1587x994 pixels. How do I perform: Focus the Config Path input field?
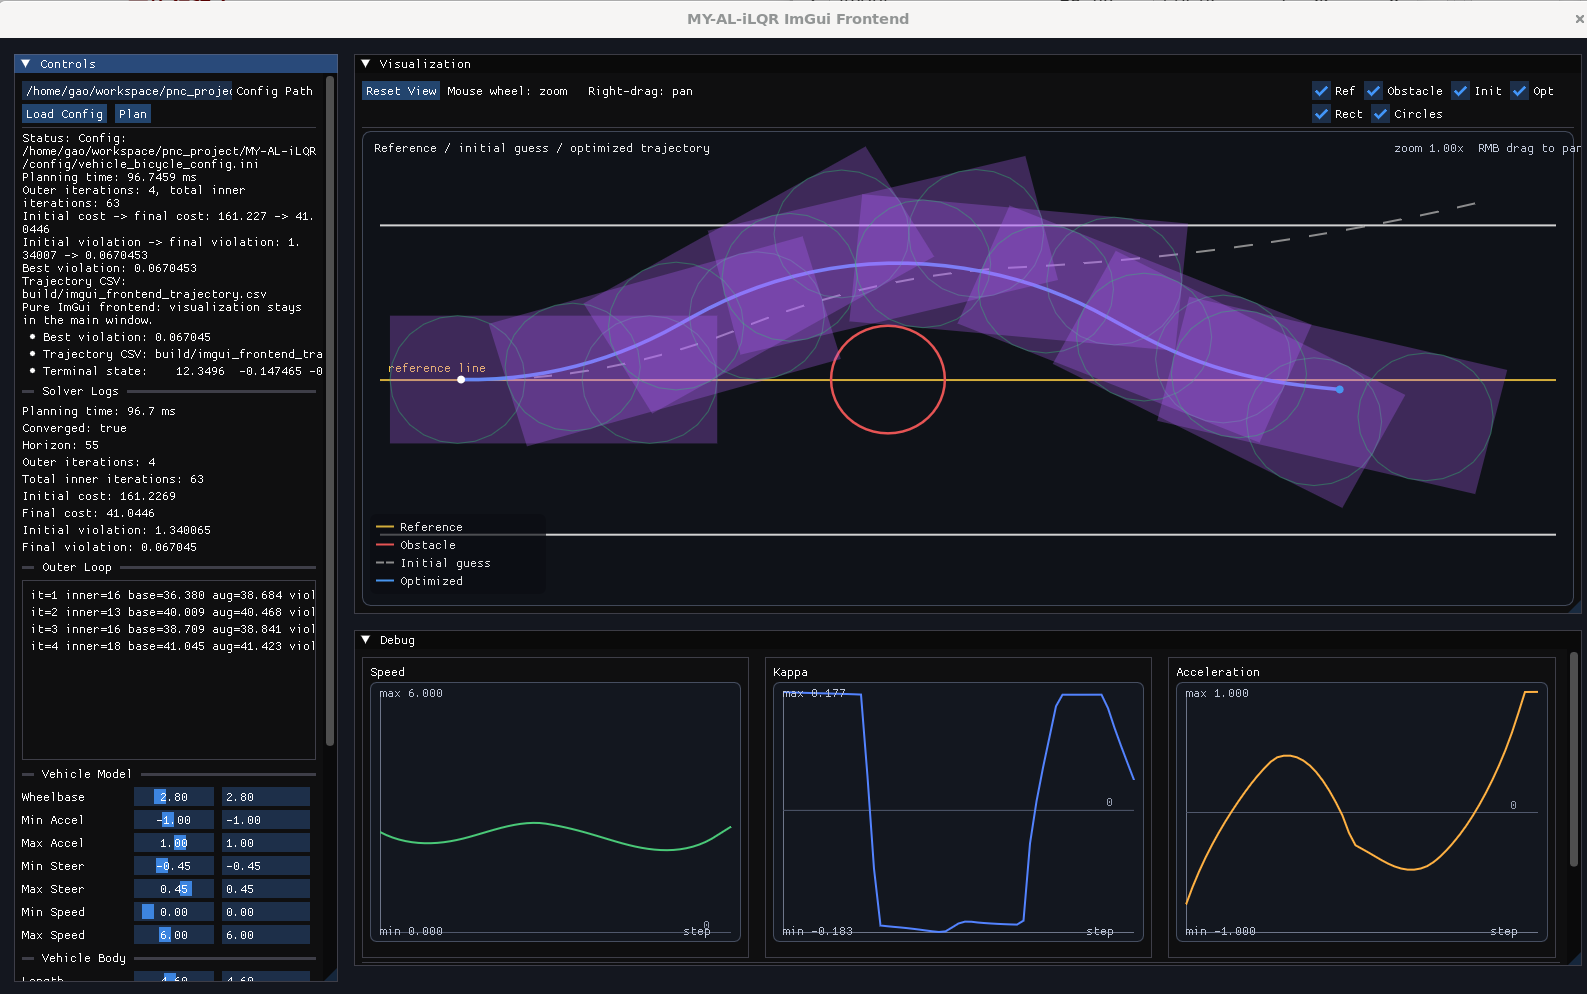tap(127, 91)
